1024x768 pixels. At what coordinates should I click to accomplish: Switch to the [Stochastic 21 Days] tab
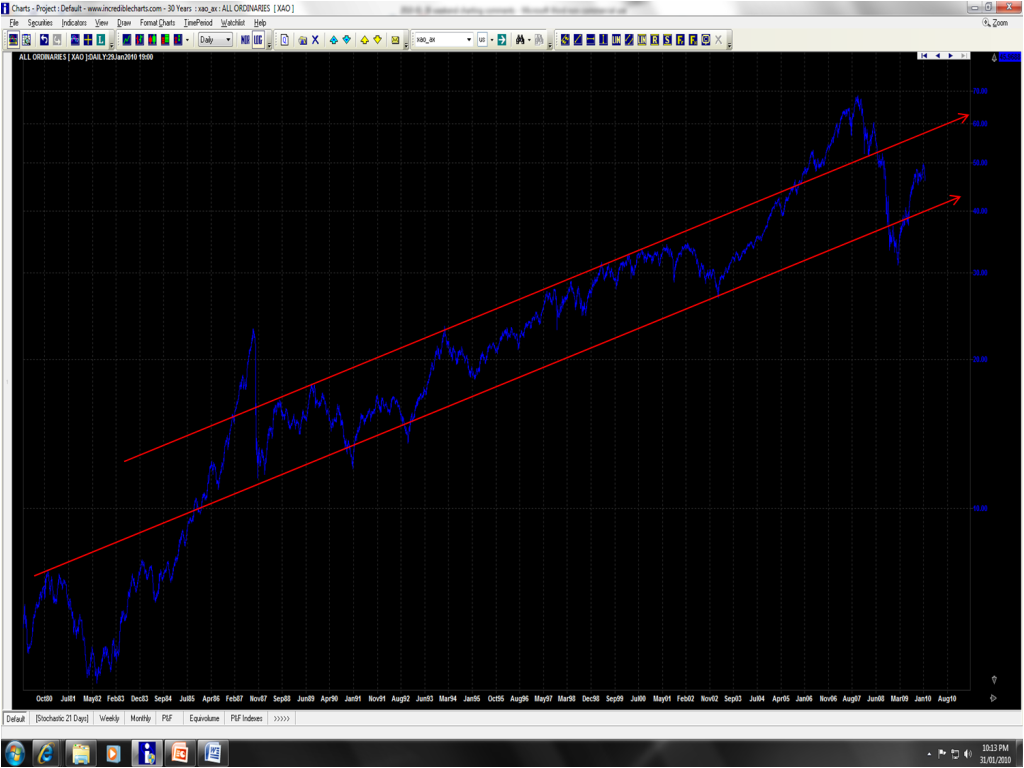[62, 718]
